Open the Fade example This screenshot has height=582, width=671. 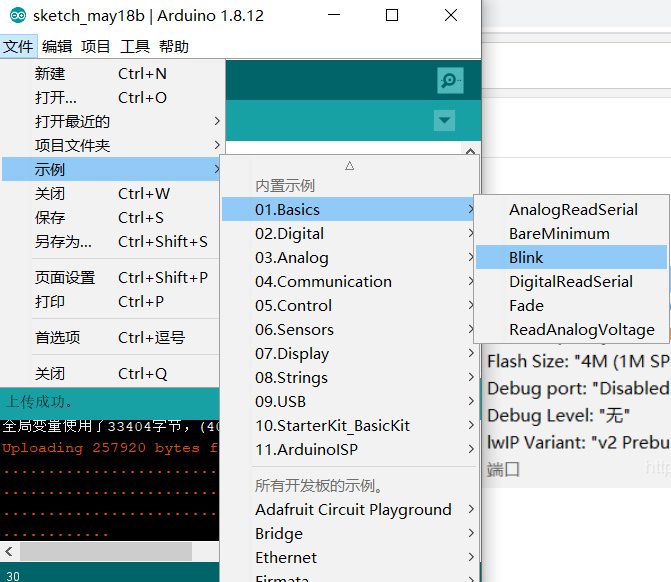tap(571, 306)
